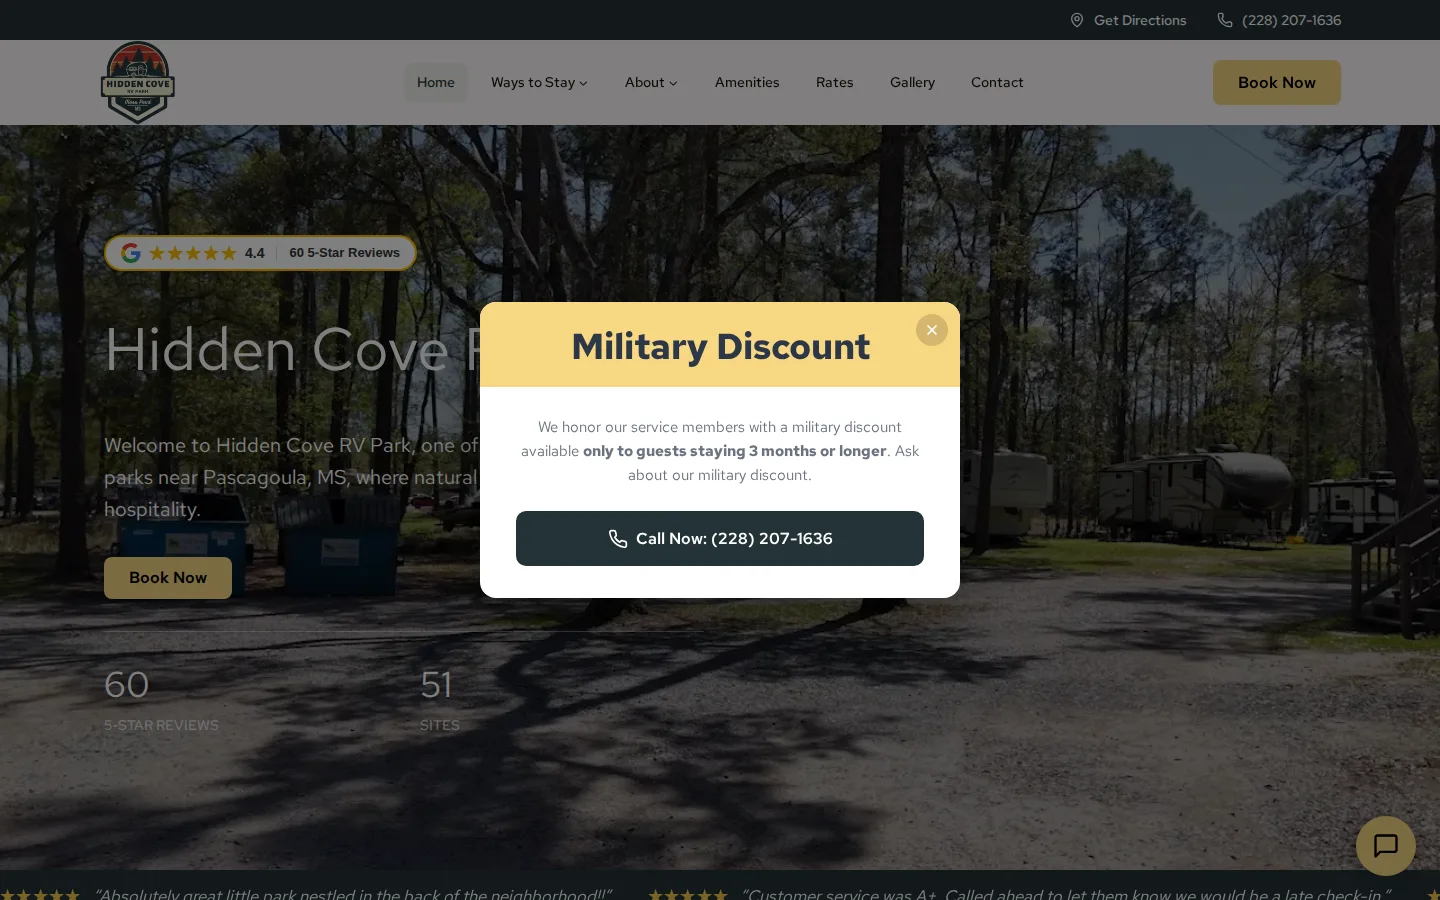The image size is (1440, 900).
Task: Open the Amenities page
Action: tap(747, 82)
